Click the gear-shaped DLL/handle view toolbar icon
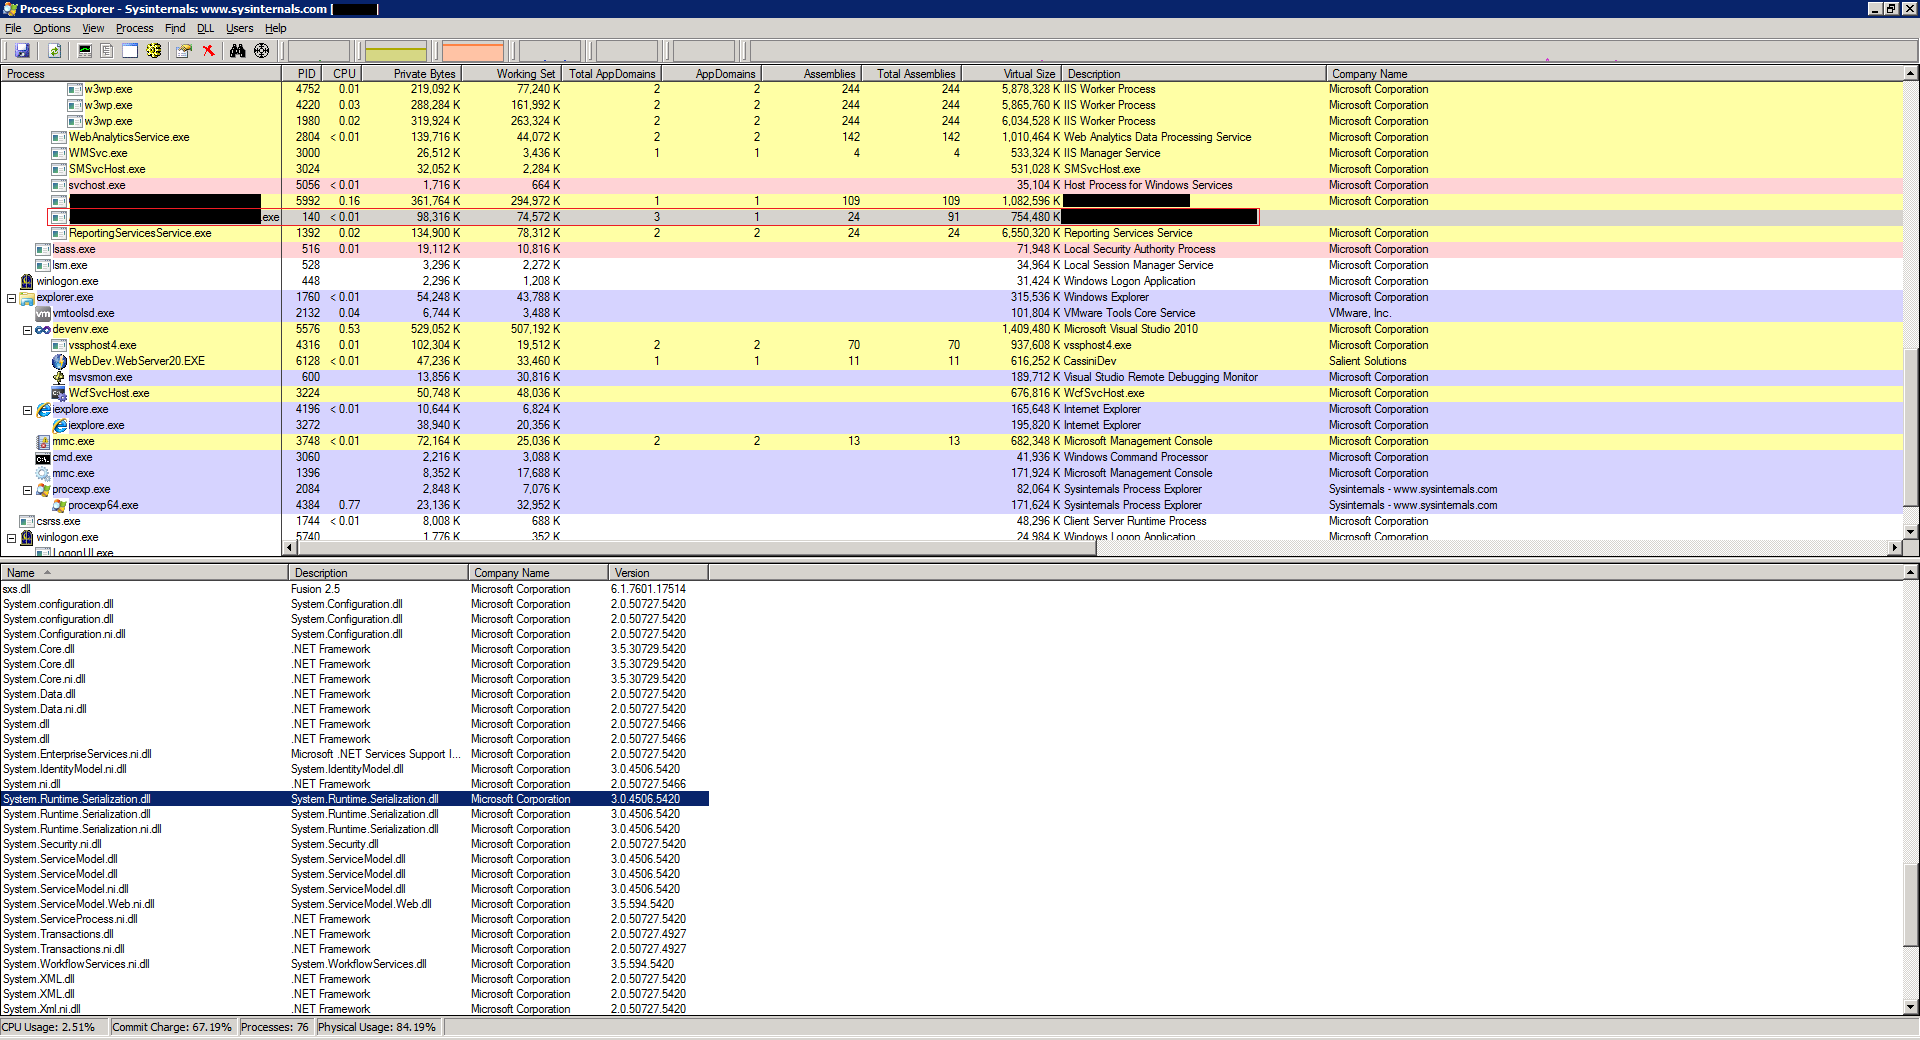The image size is (1920, 1040). coord(154,51)
